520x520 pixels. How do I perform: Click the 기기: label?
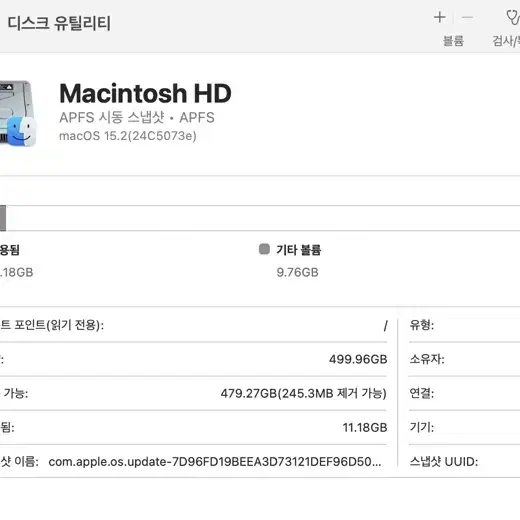tap(422, 427)
